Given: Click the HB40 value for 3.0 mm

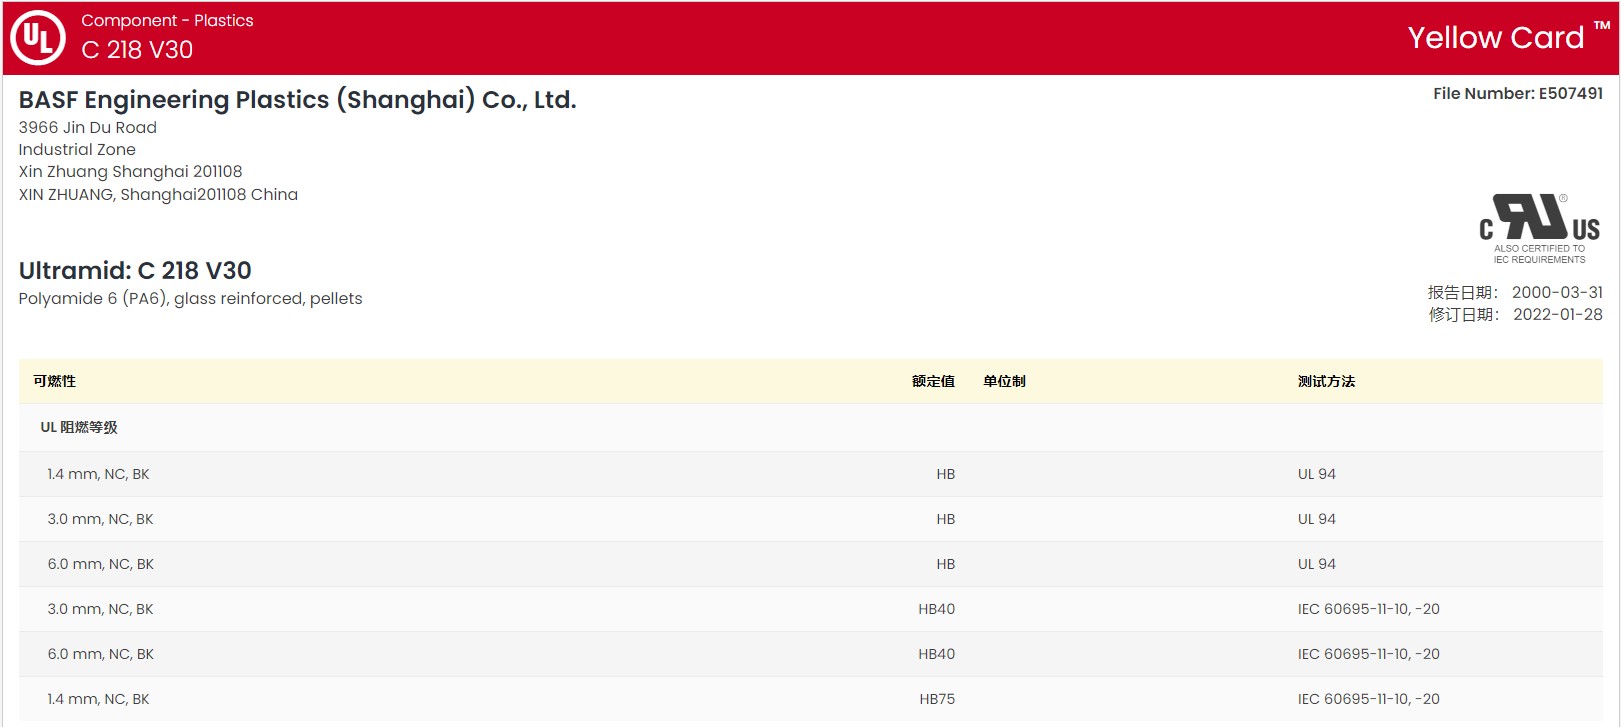Looking at the screenshot, I should click(x=937, y=609).
